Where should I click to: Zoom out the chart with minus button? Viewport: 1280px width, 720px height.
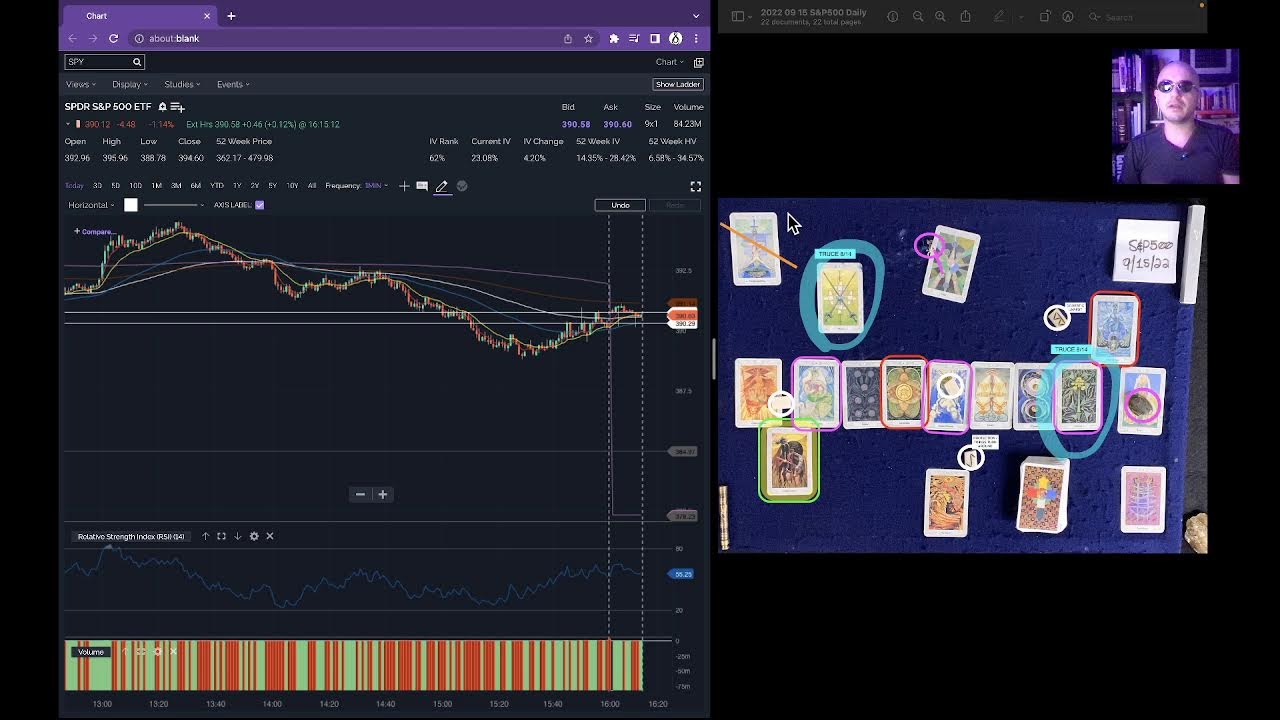(360, 494)
